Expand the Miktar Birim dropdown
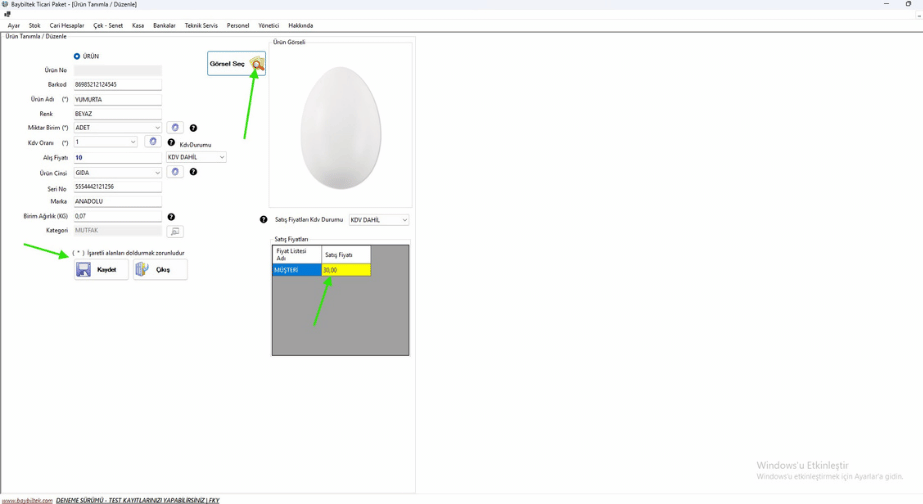Image resolution: width=923 pixels, height=504 pixels. [157, 128]
